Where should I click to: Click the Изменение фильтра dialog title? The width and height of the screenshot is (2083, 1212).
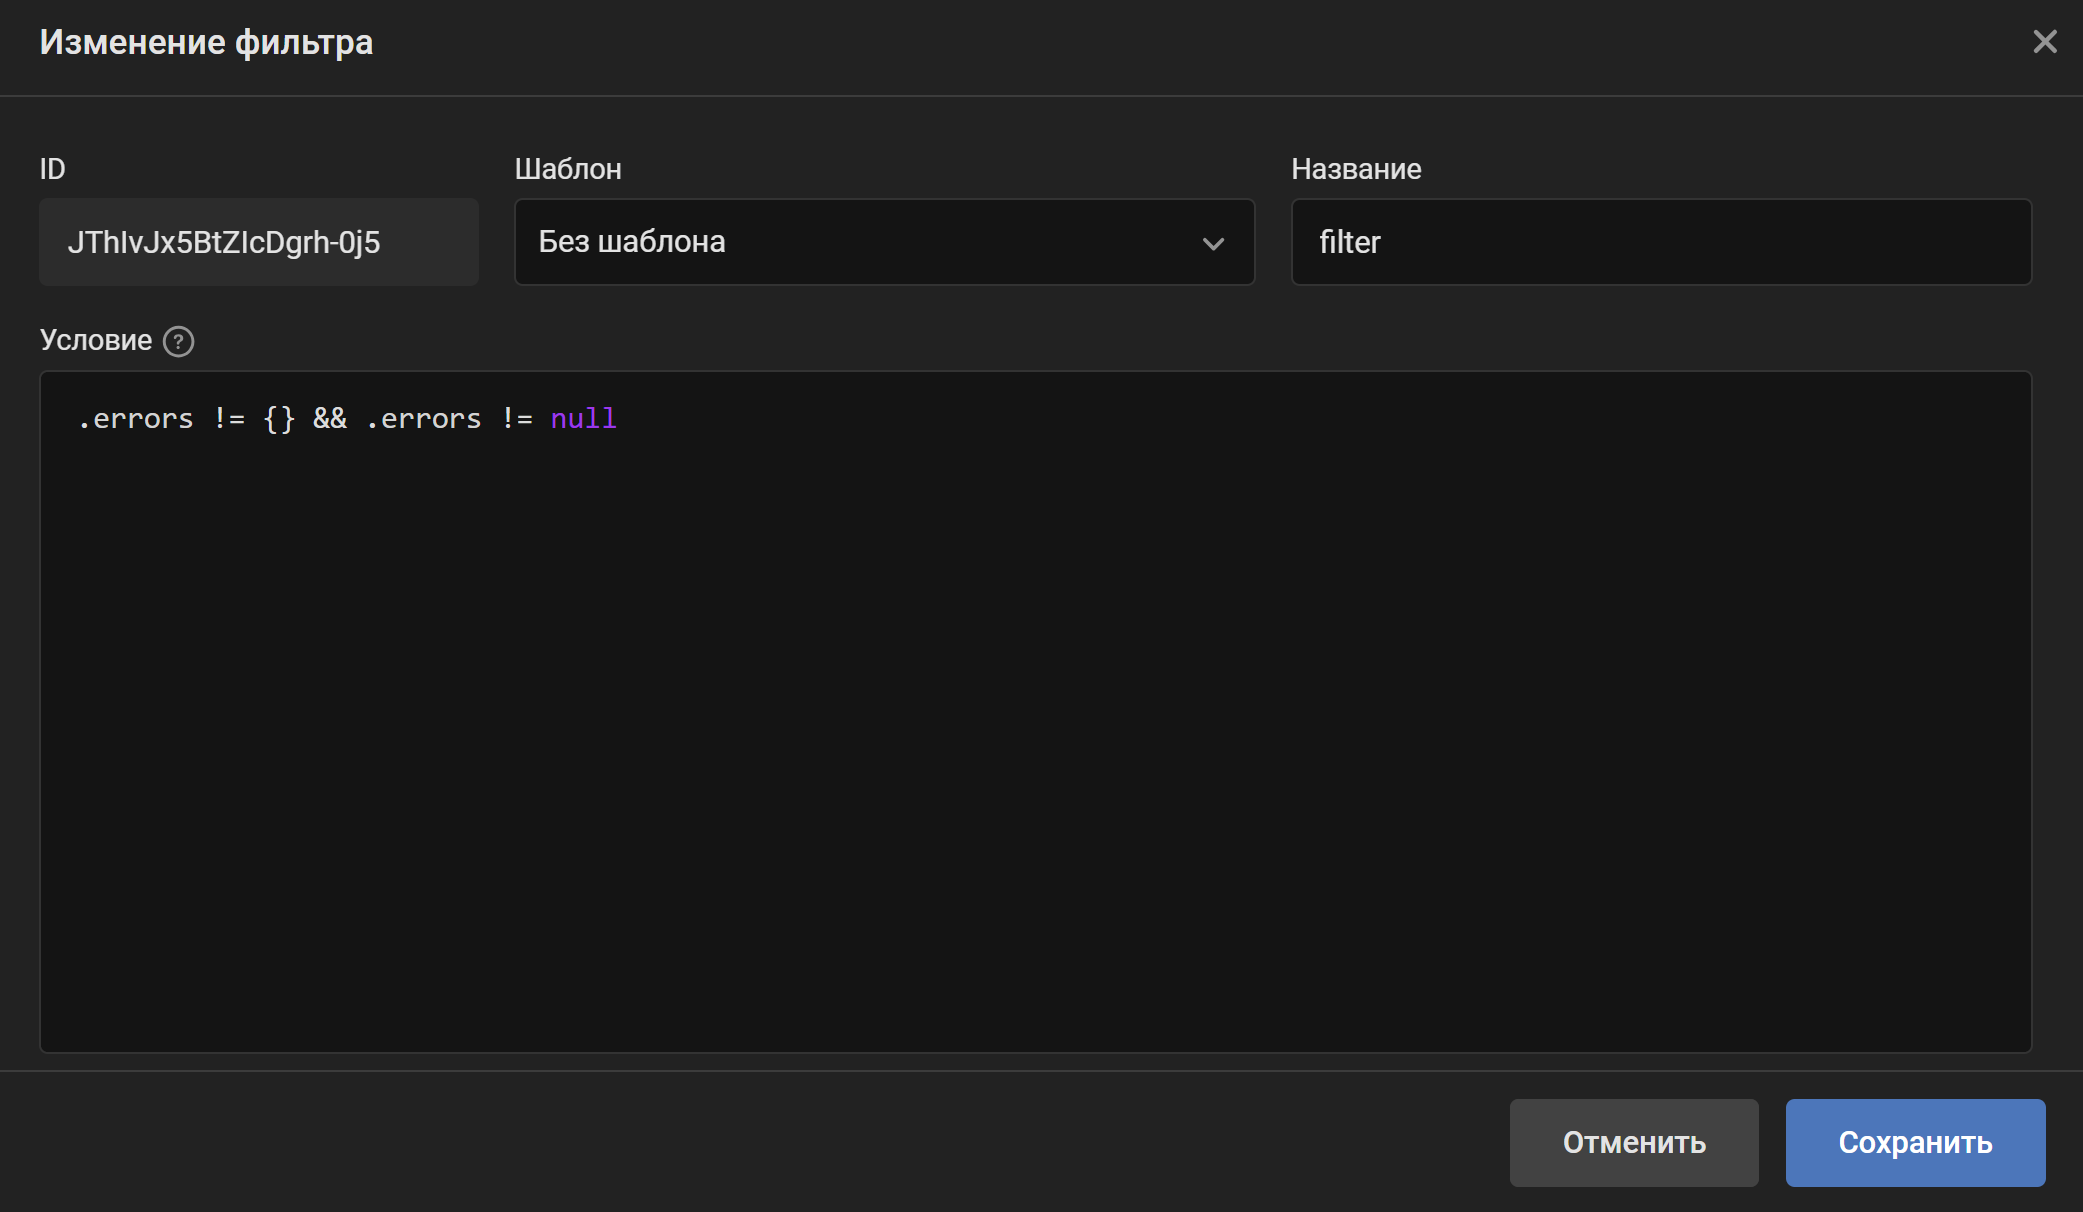[x=206, y=43]
